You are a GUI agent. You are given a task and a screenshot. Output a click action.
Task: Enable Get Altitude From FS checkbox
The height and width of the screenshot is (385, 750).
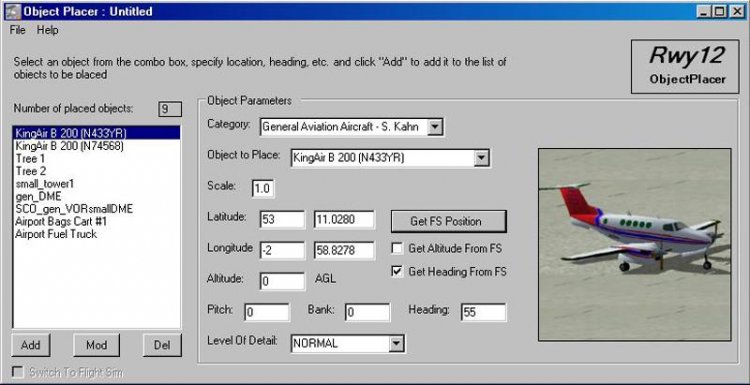click(397, 248)
